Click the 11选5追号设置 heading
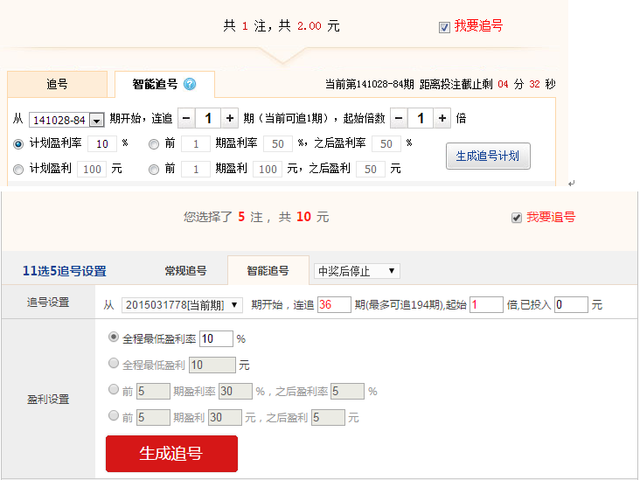Image resolution: width=640 pixels, height=480 pixels. click(64, 271)
